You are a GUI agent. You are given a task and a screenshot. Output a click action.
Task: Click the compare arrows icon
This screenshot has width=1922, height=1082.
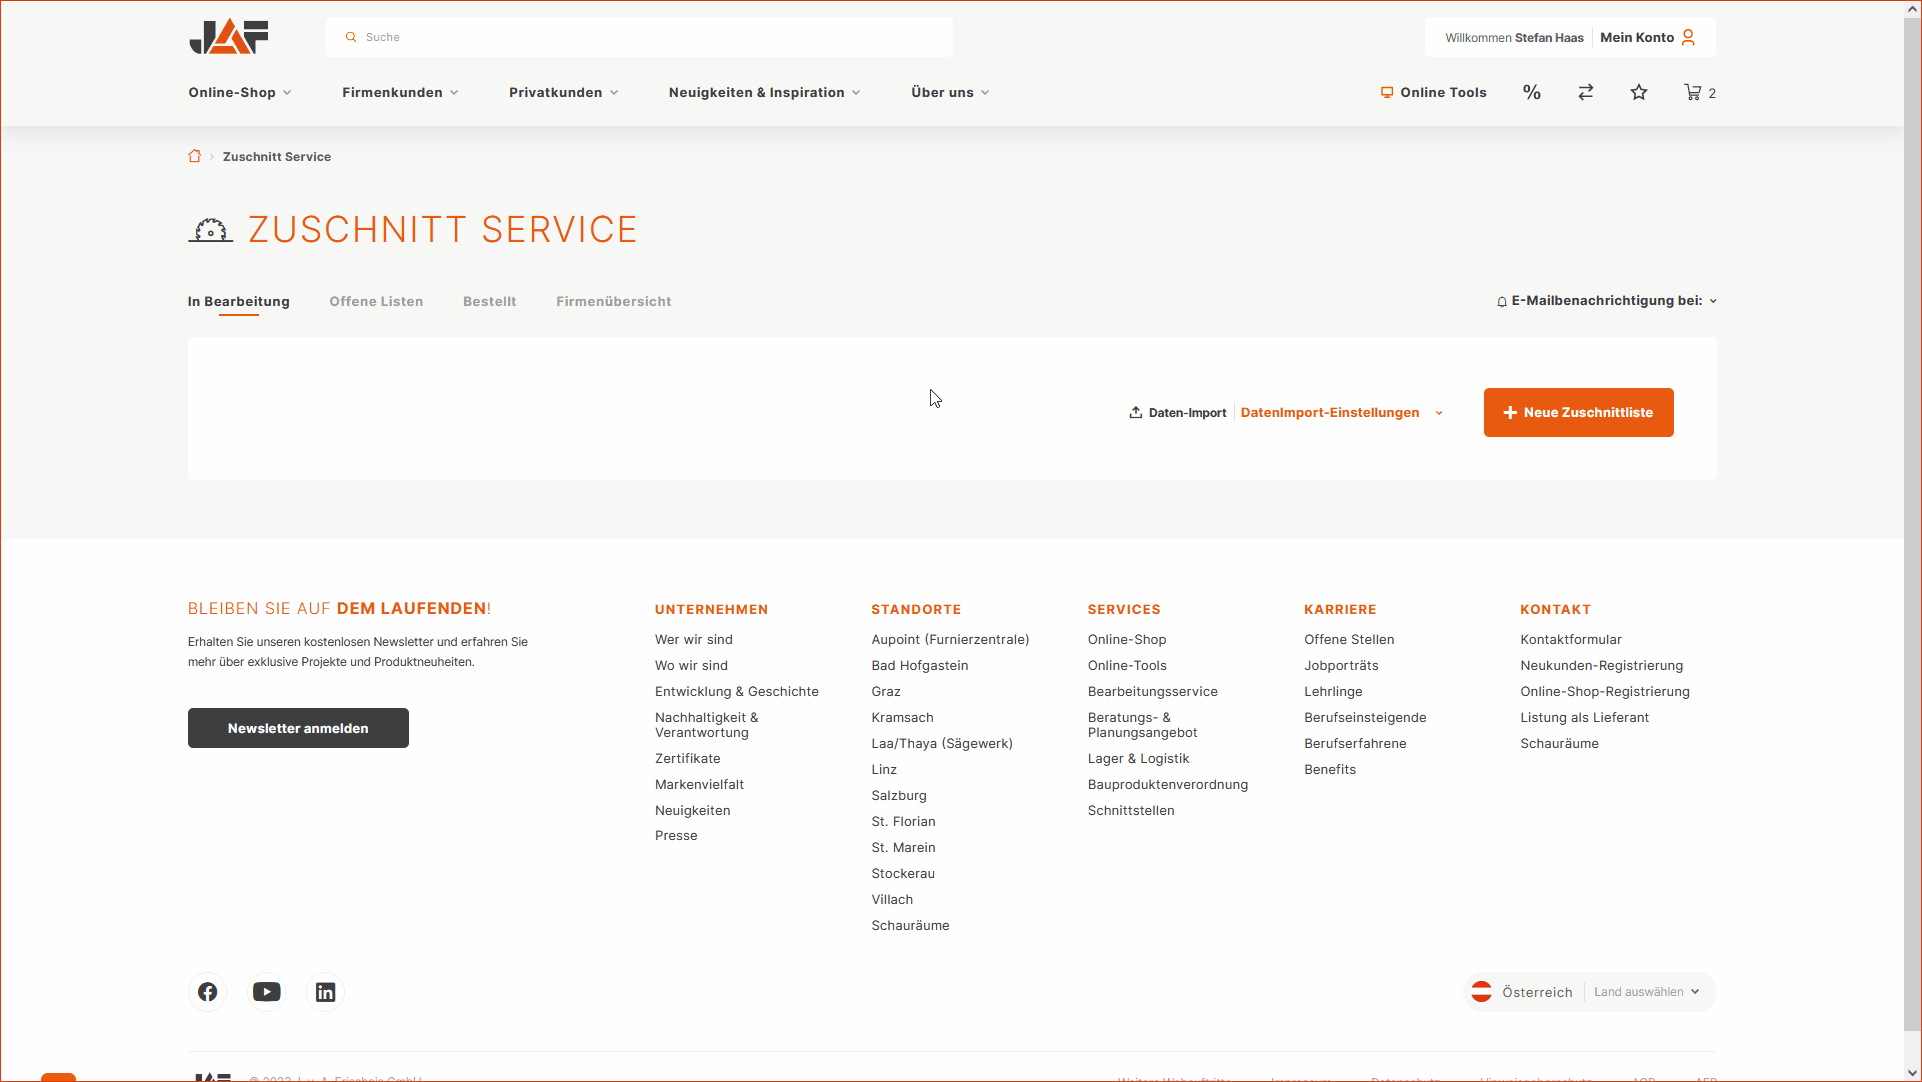(x=1585, y=92)
